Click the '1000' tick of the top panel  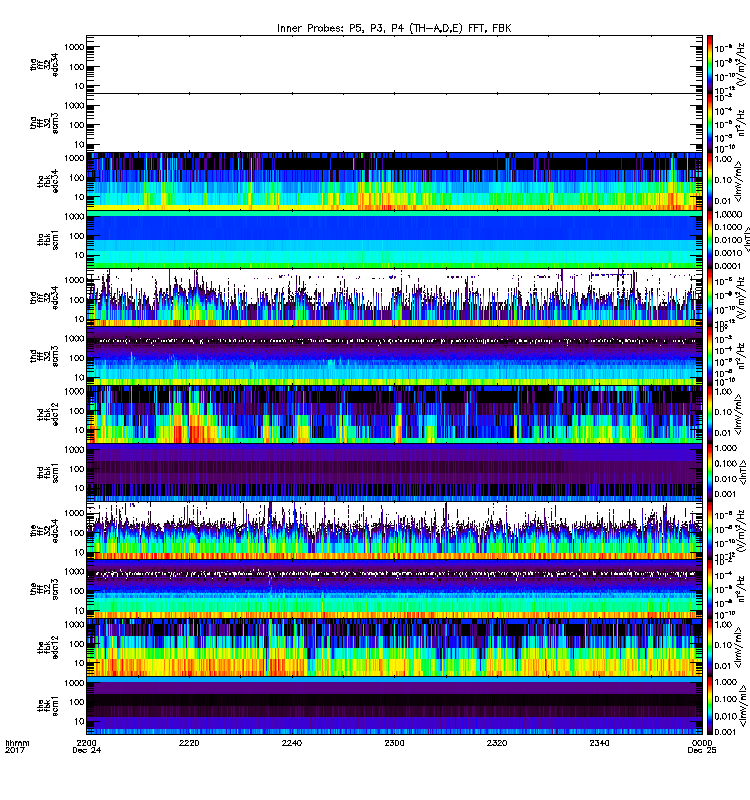(74, 47)
